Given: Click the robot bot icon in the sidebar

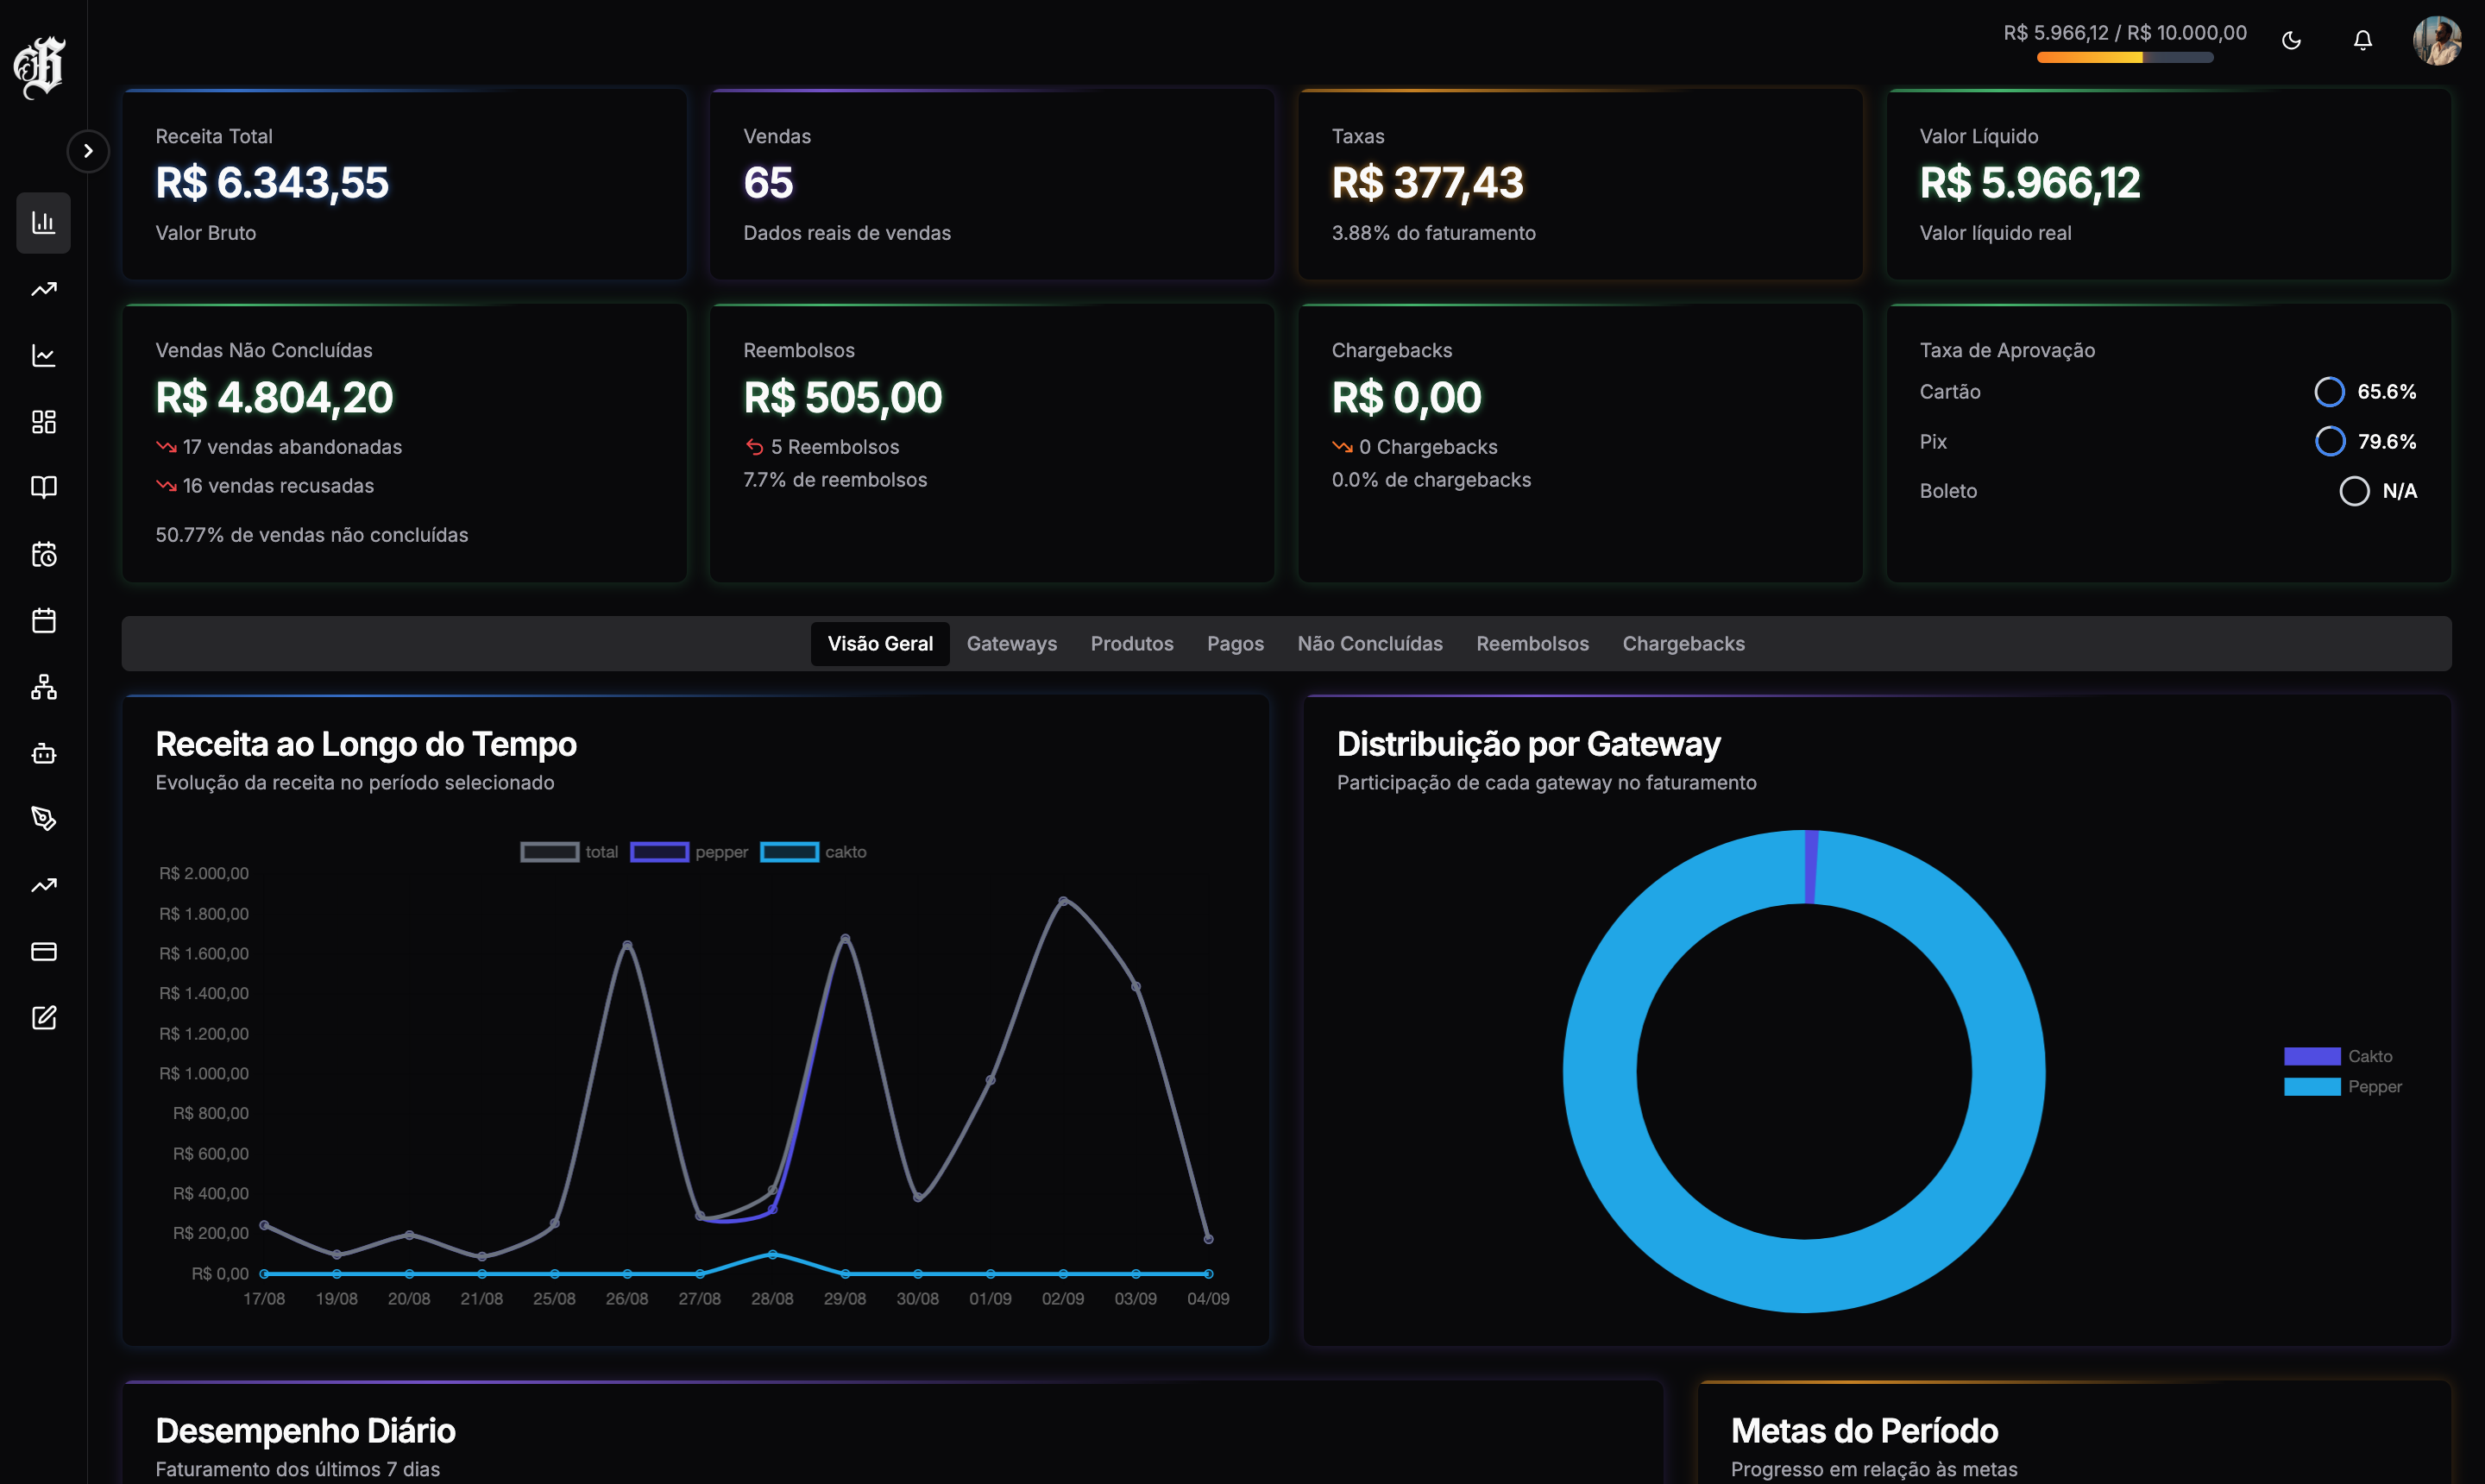Looking at the screenshot, I should (x=43, y=753).
